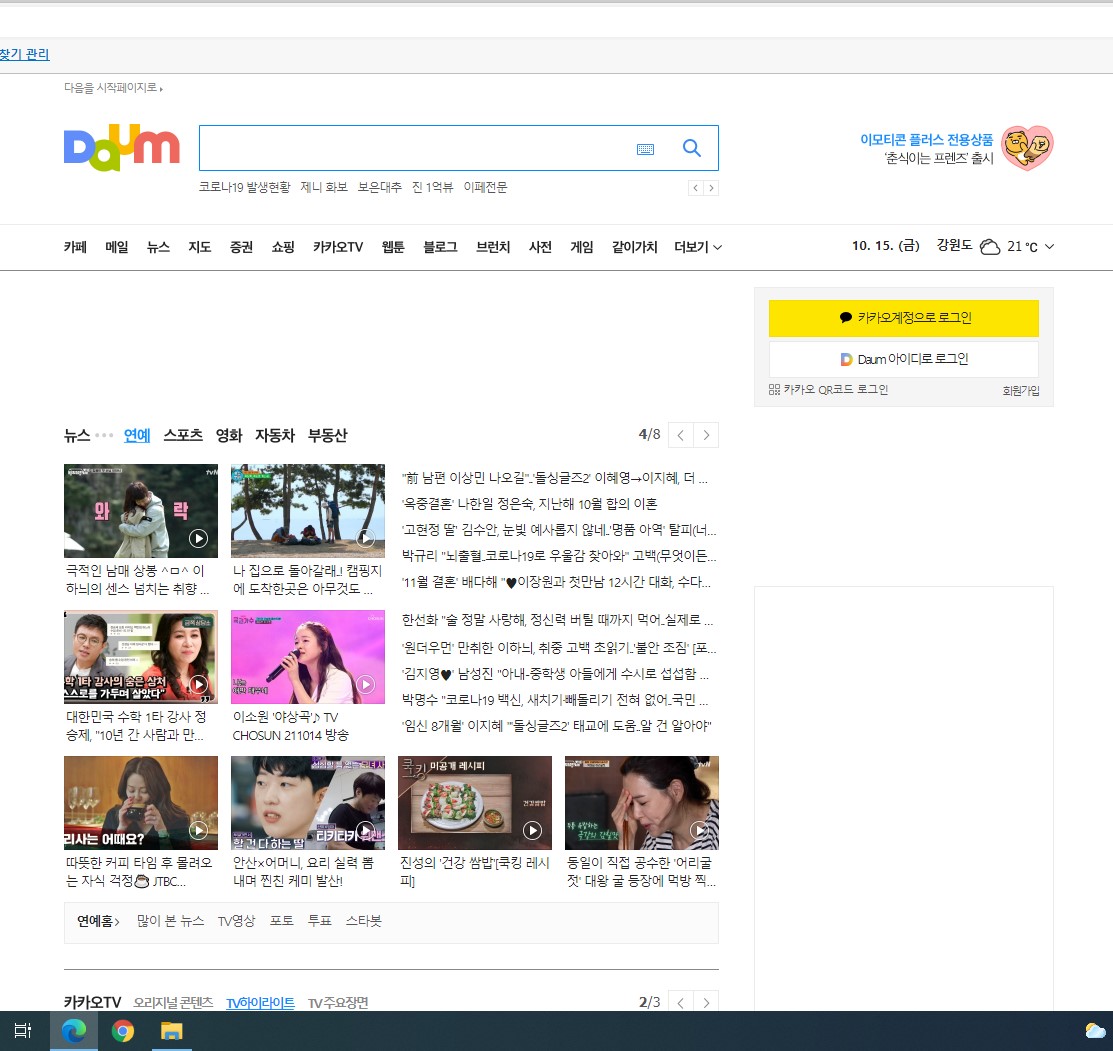Click the yellow 카카오계정으로 로그인 button

(x=904, y=318)
